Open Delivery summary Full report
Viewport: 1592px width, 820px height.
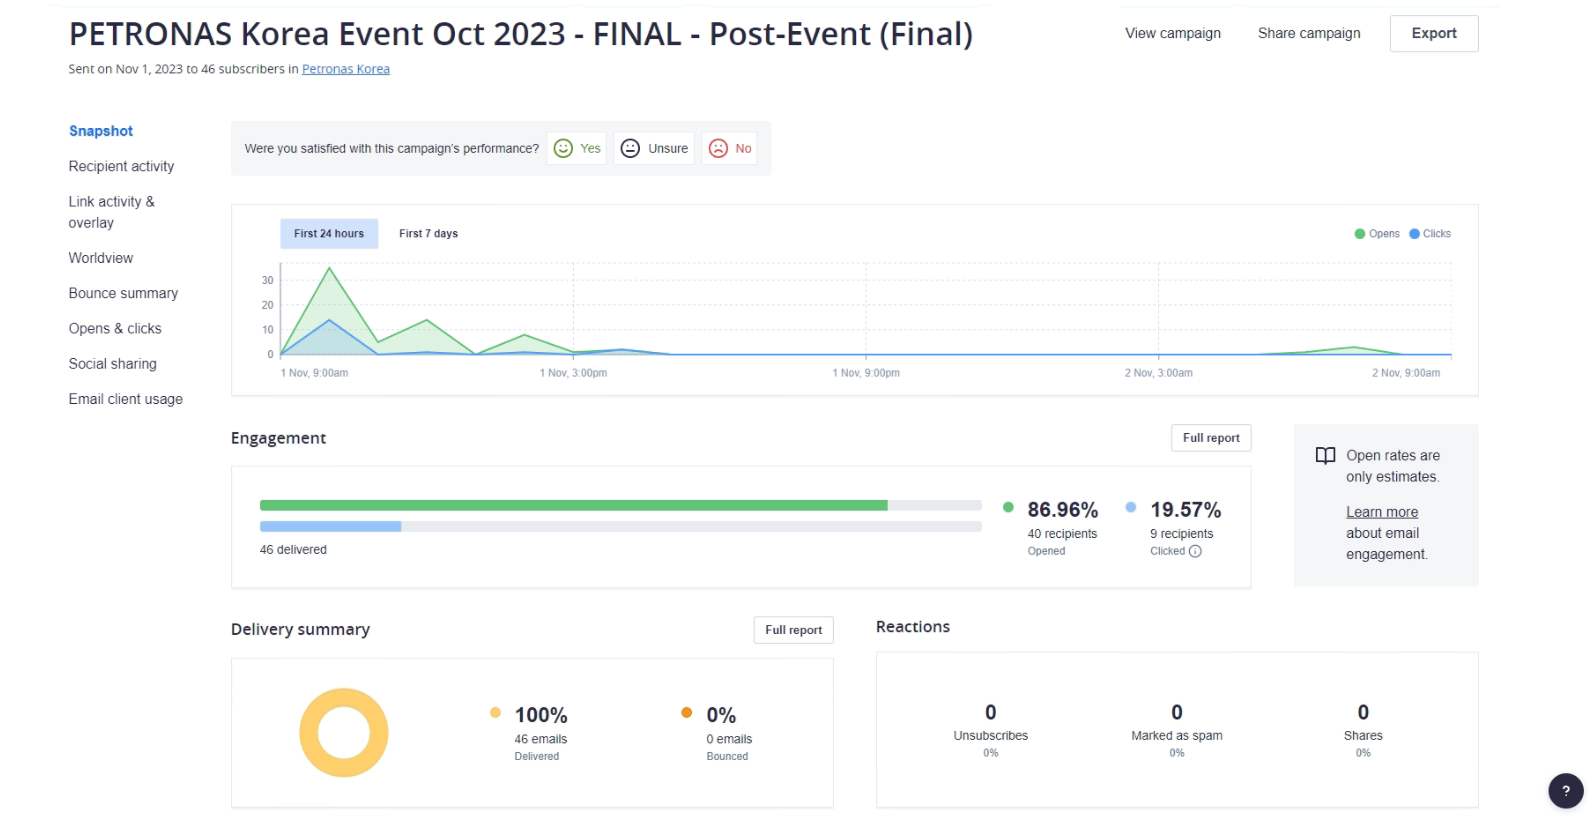(793, 630)
